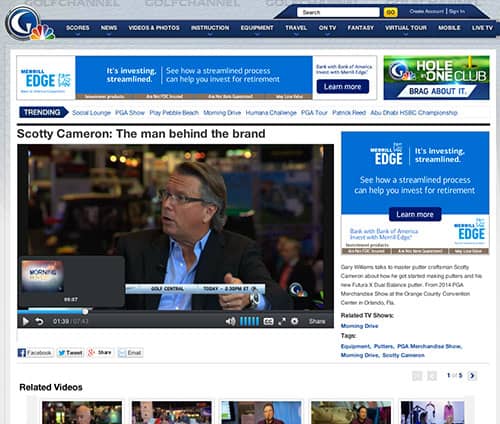Email this video
This screenshot has height=424, width=500.
coord(131,353)
